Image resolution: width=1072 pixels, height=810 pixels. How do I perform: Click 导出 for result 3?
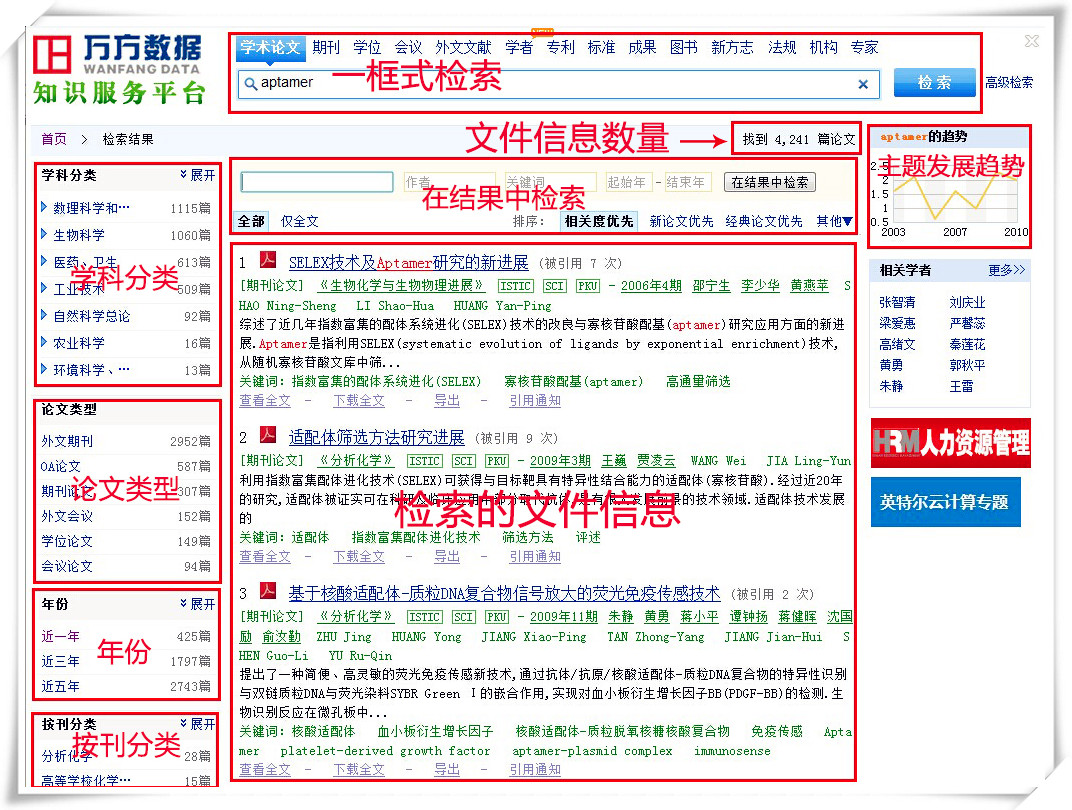[x=447, y=769]
